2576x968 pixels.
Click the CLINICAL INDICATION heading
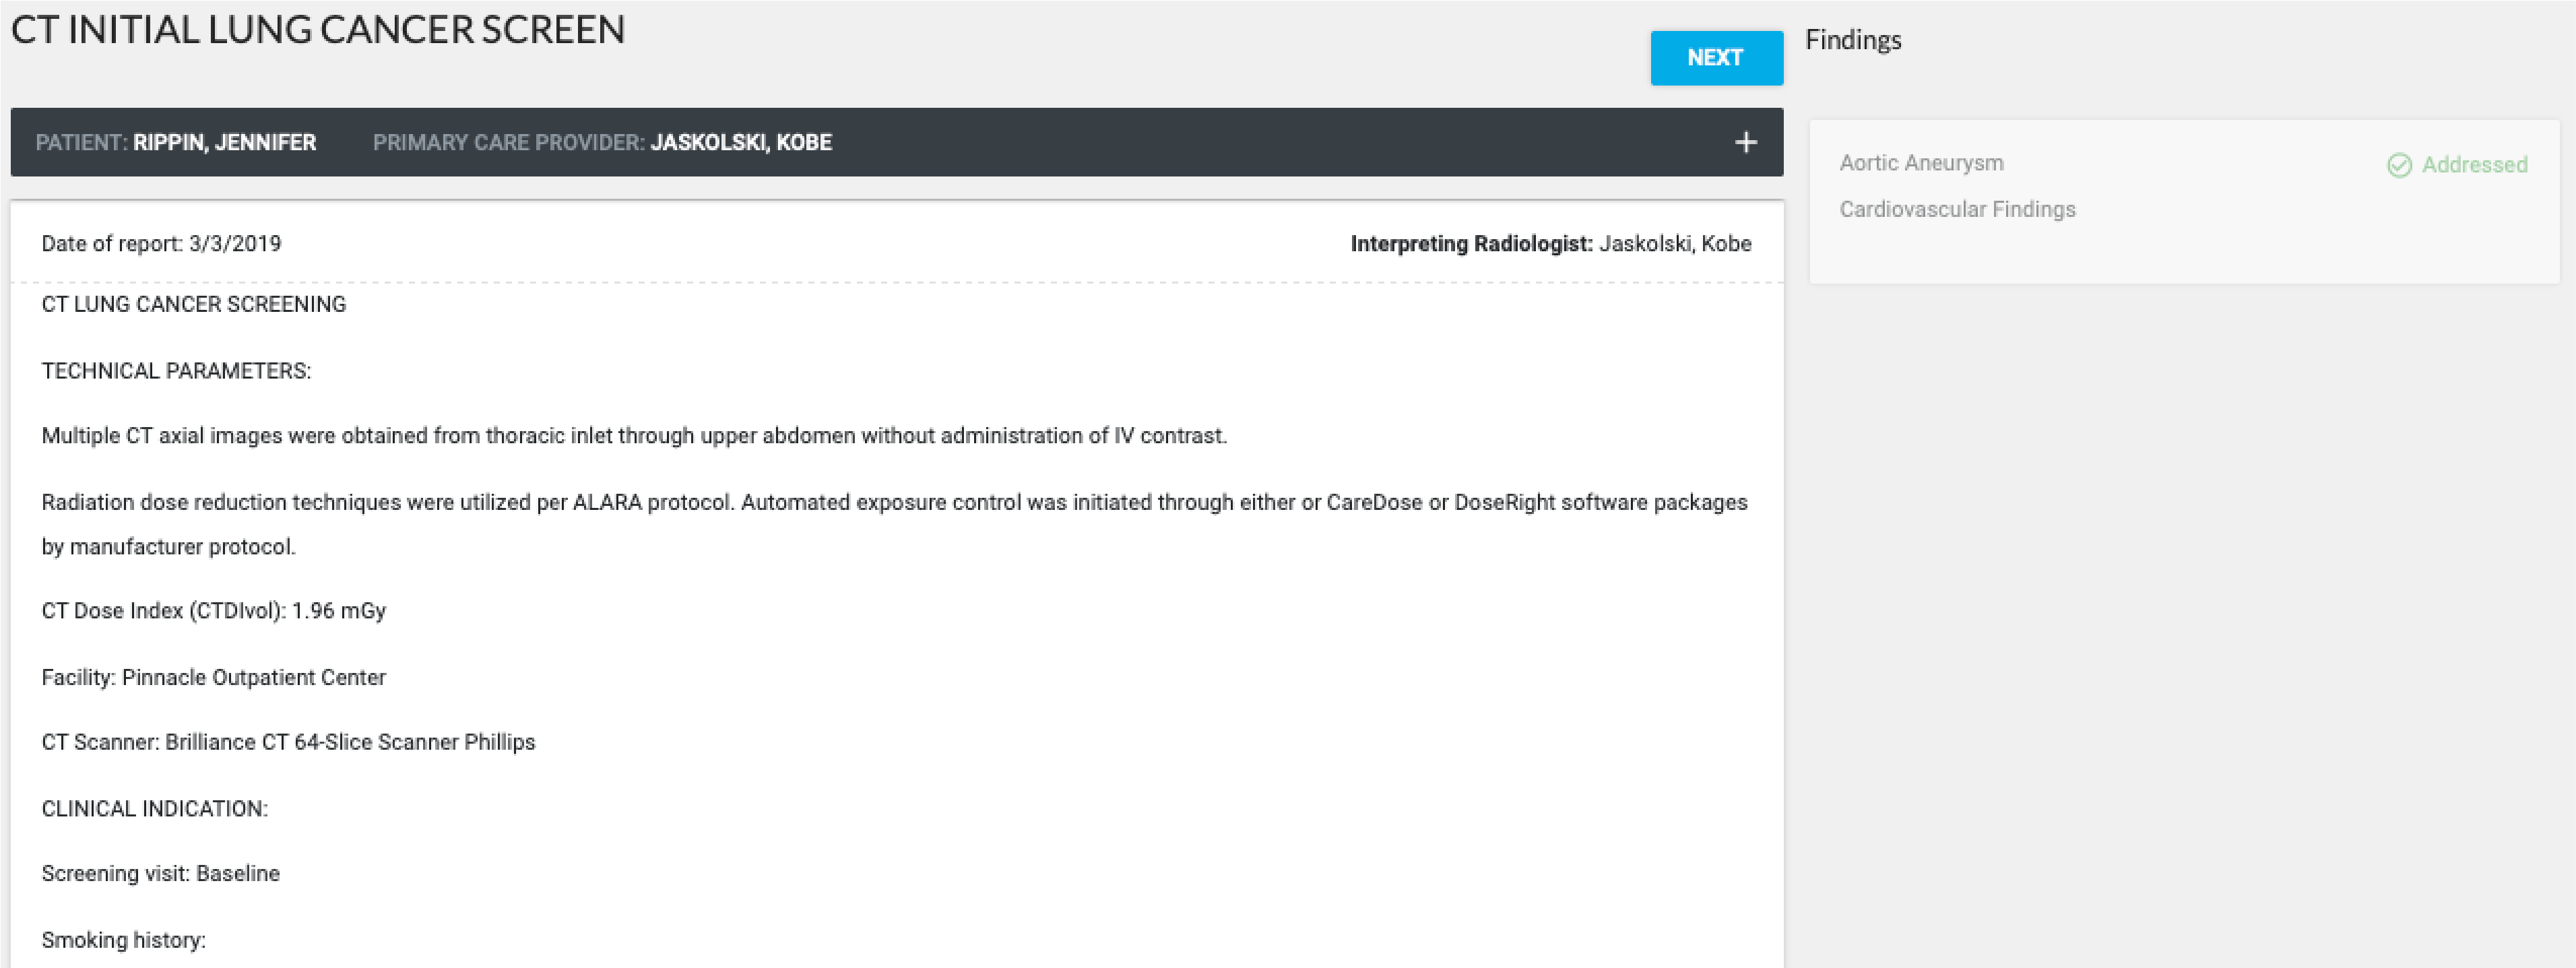coord(155,809)
